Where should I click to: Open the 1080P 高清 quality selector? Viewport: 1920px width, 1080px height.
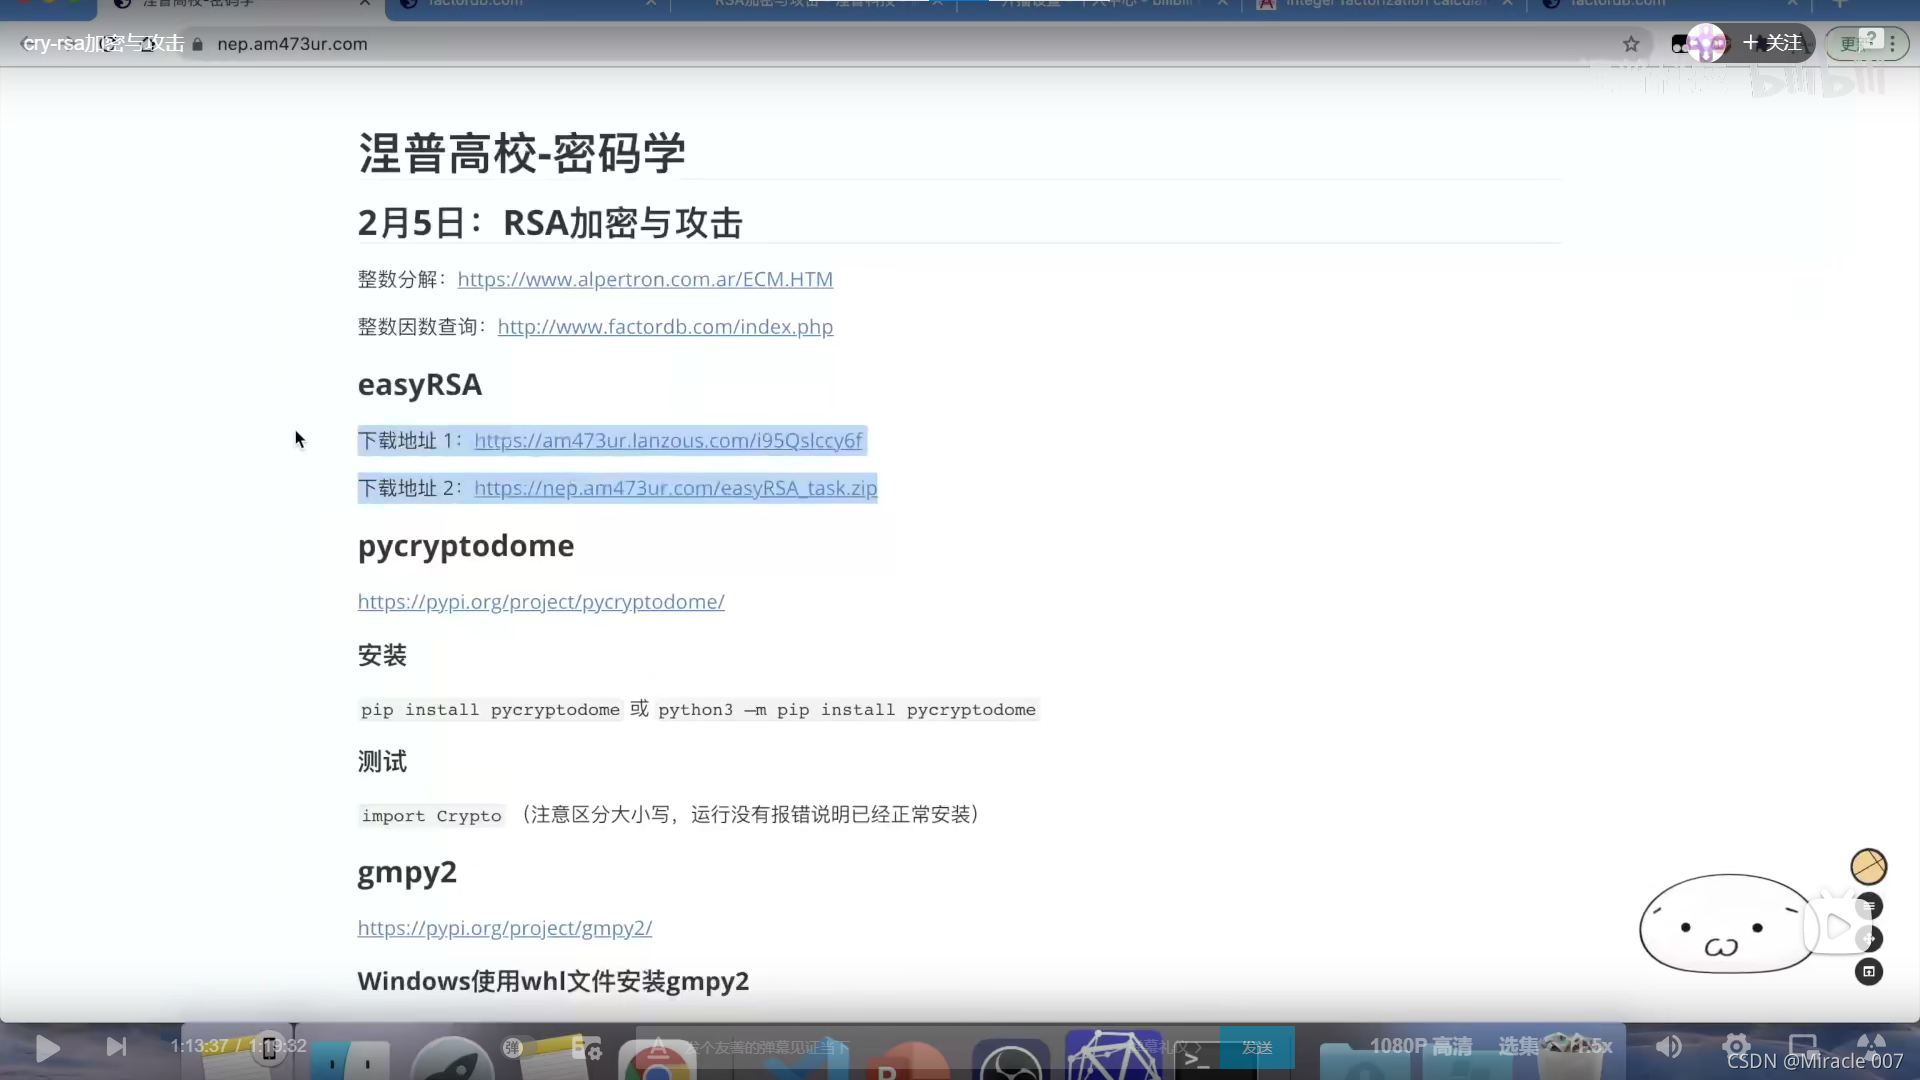1420,1046
